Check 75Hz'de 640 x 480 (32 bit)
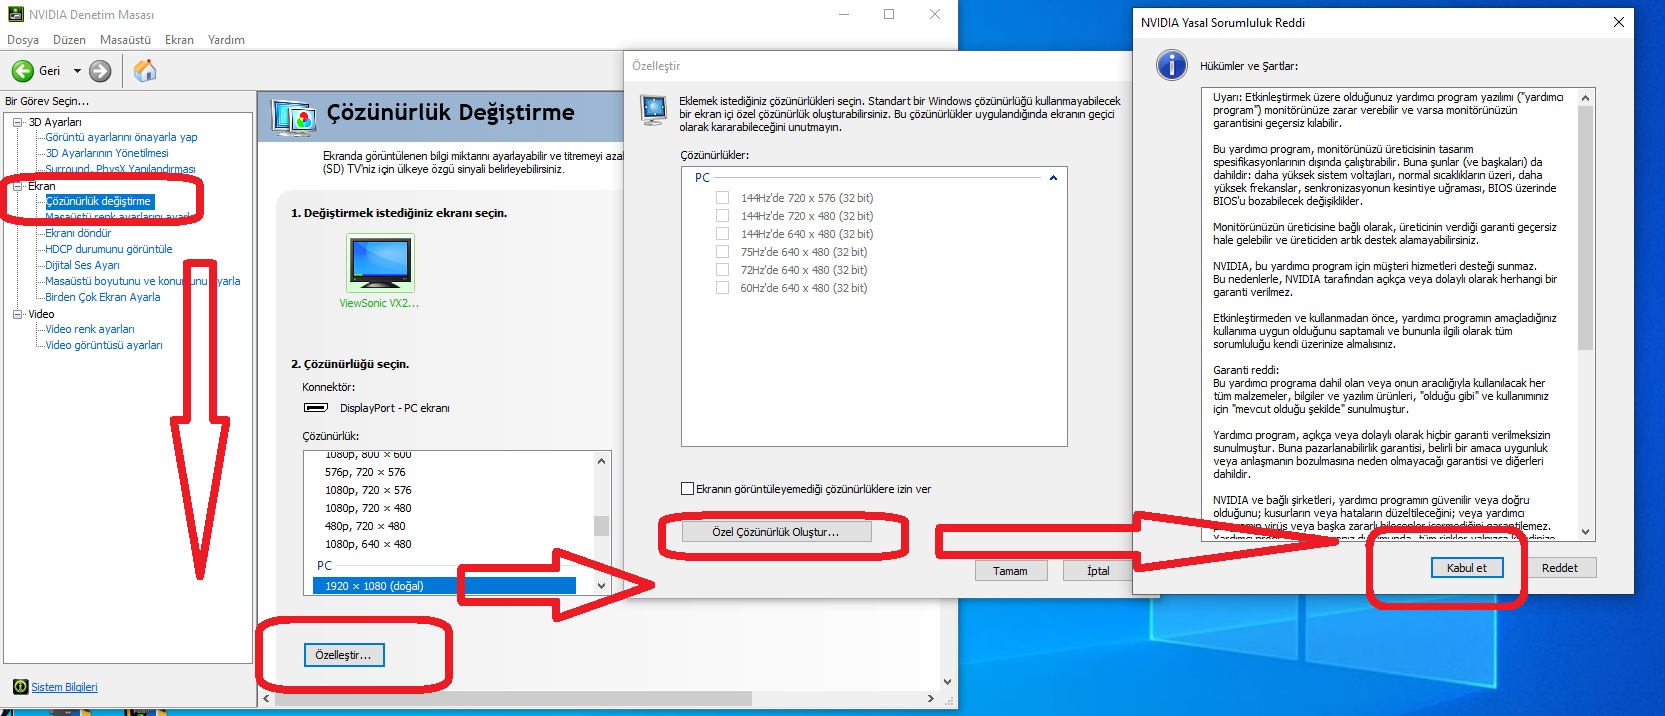Viewport: 1665px width, 716px height. point(722,252)
